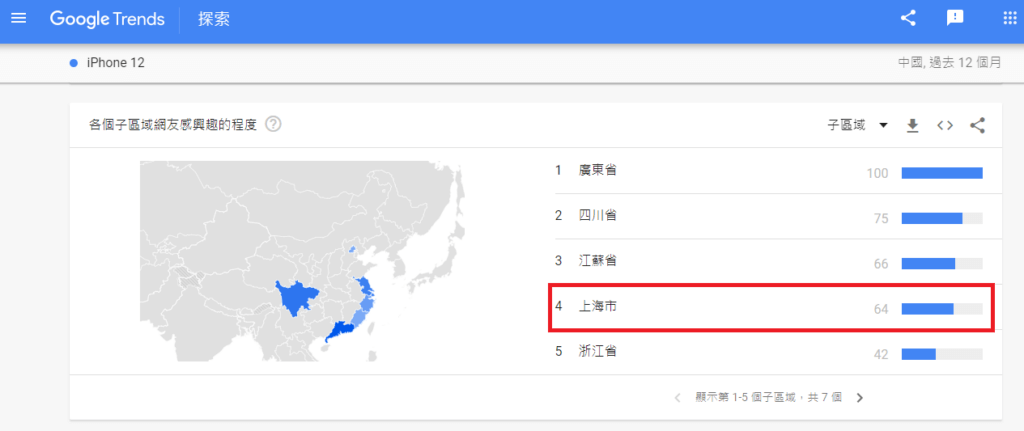Share the subregion interest card

(978, 125)
